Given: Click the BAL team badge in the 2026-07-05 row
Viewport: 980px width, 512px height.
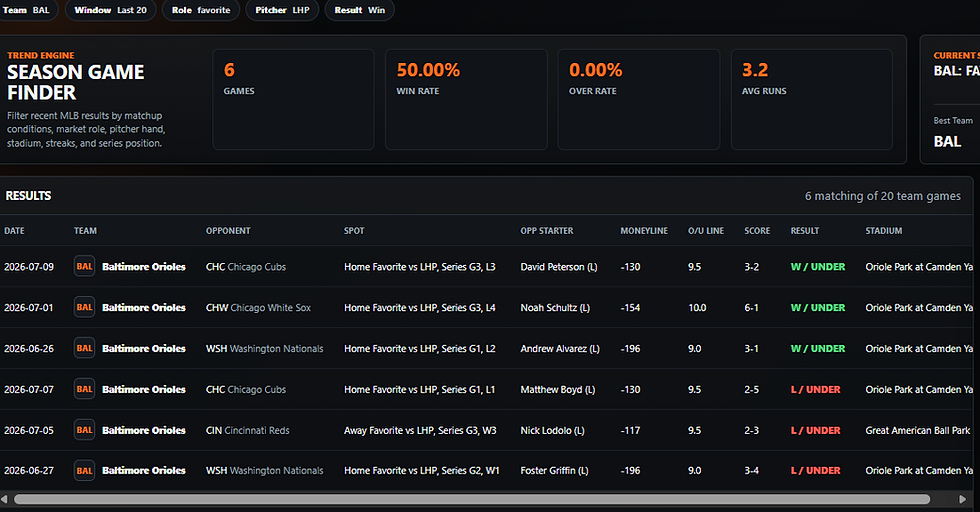Looking at the screenshot, I should coord(84,430).
